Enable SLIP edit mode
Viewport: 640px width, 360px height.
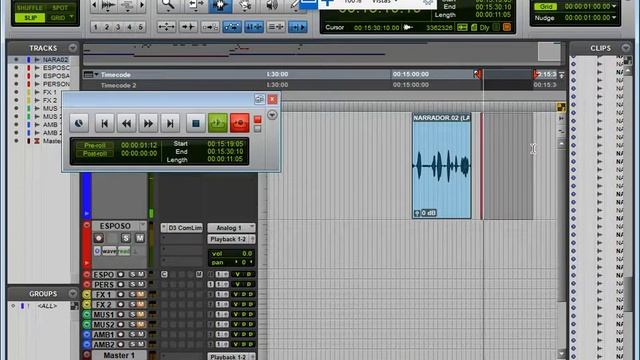coord(29,18)
